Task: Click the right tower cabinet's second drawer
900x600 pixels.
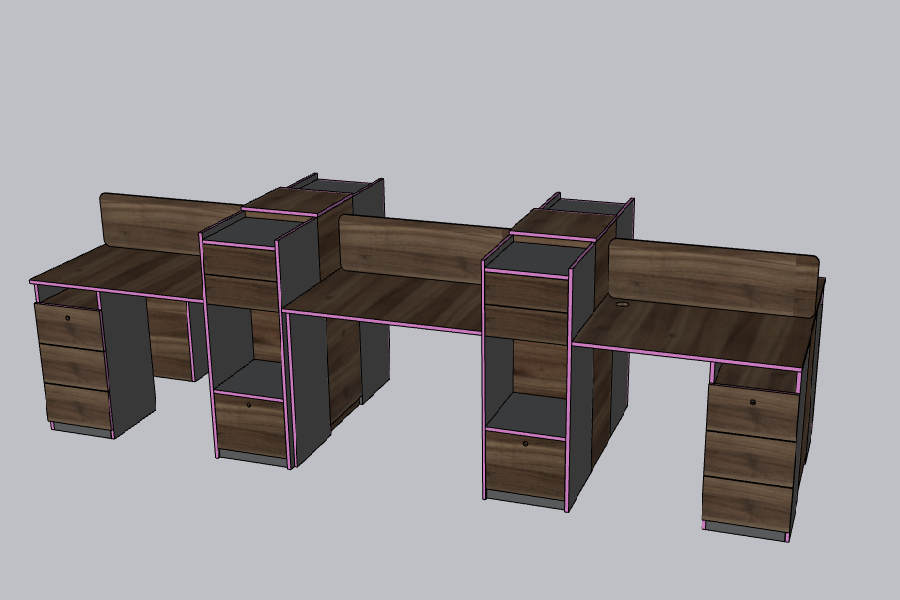Action: point(525,325)
